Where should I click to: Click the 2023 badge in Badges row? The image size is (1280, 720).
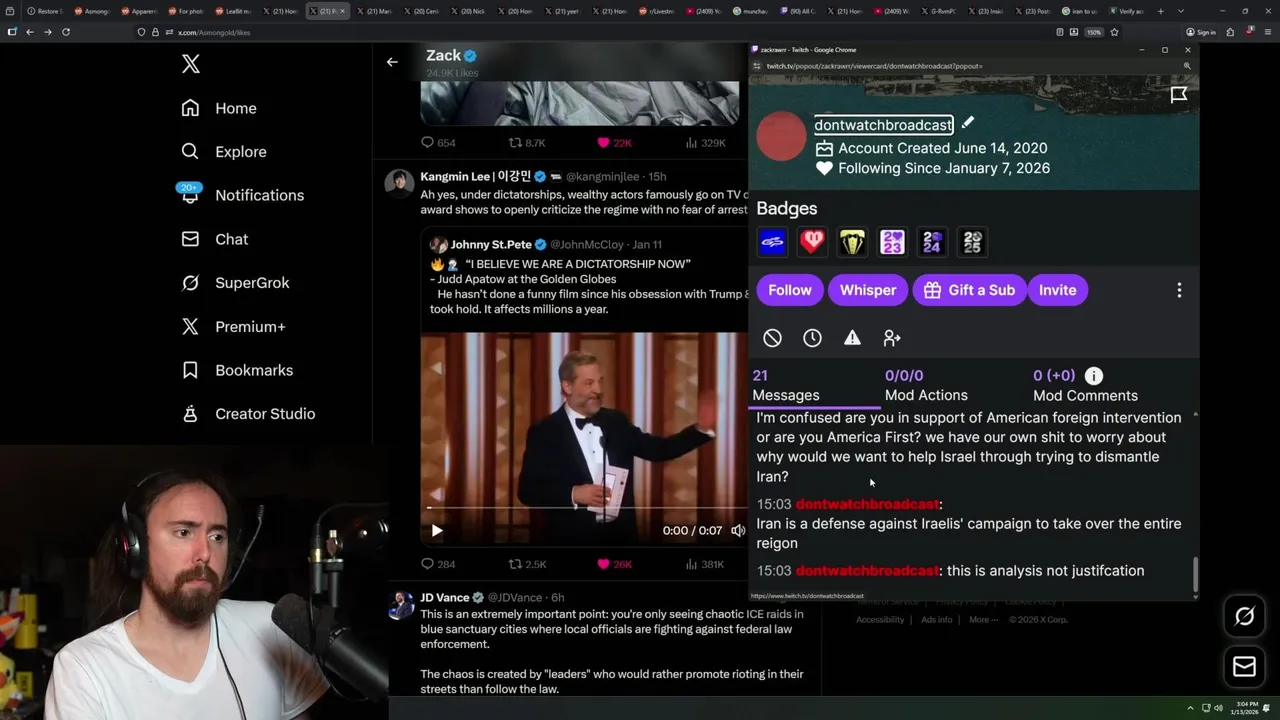[892, 242]
